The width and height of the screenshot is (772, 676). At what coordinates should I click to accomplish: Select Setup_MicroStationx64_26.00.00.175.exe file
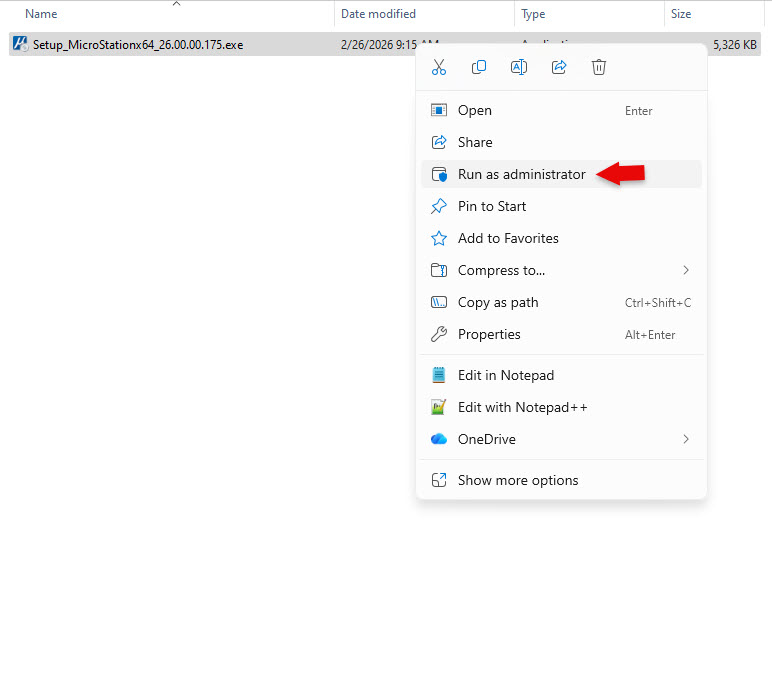click(x=138, y=45)
